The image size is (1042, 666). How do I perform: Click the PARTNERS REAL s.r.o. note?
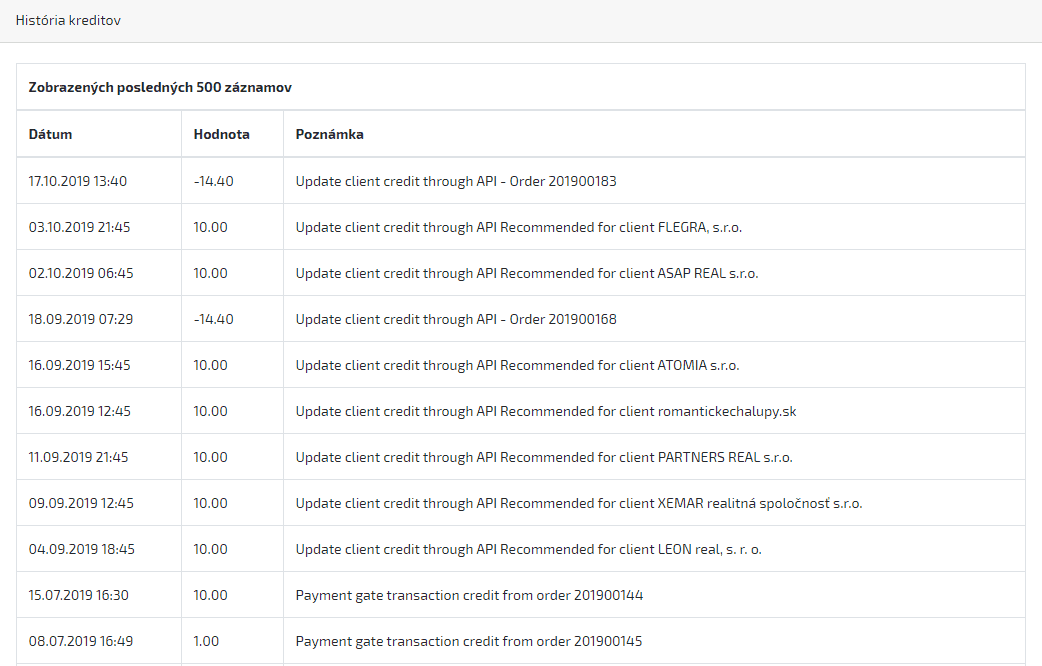[543, 457]
